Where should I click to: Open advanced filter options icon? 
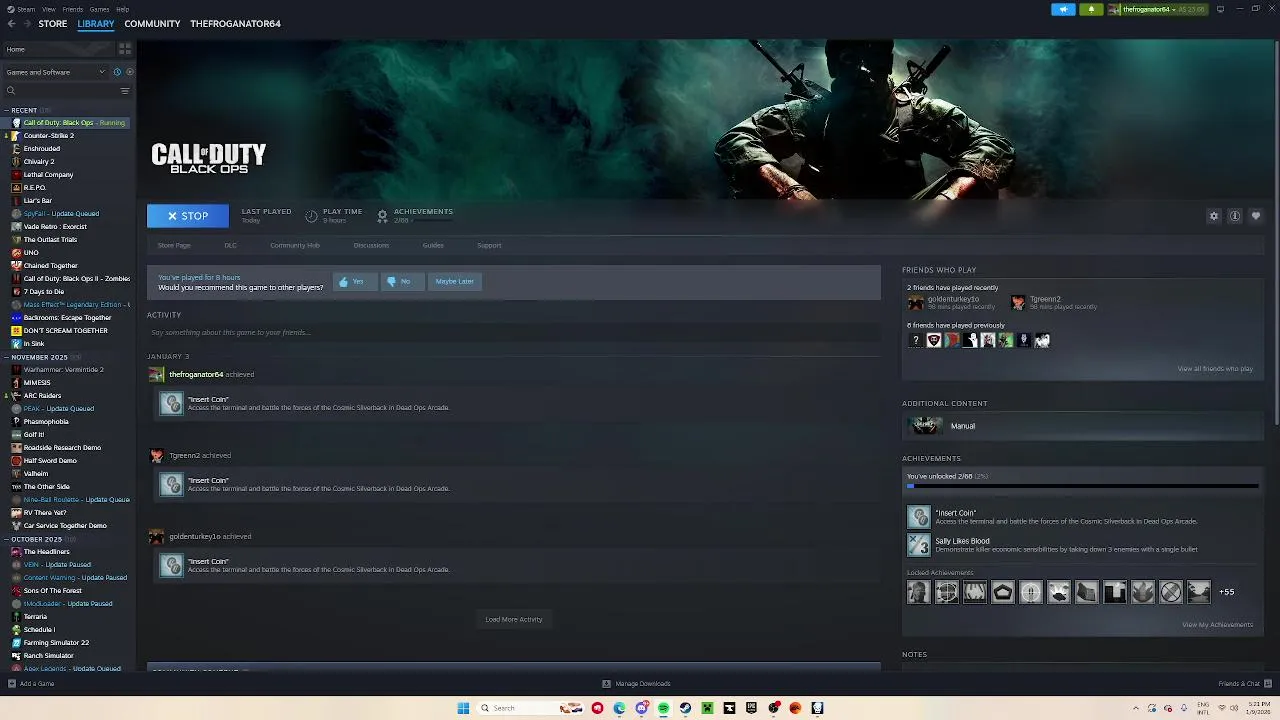tap(125, 91)
